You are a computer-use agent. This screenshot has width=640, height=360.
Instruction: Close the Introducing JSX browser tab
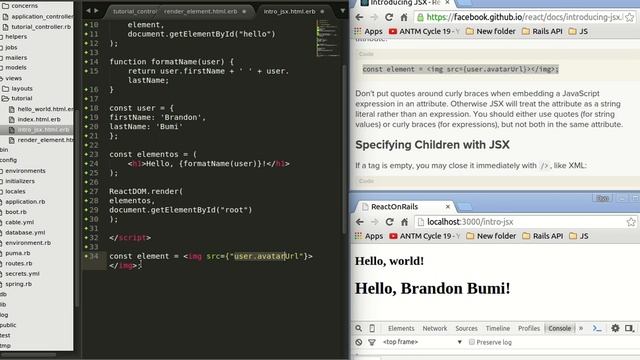click(x=447, y=3)
